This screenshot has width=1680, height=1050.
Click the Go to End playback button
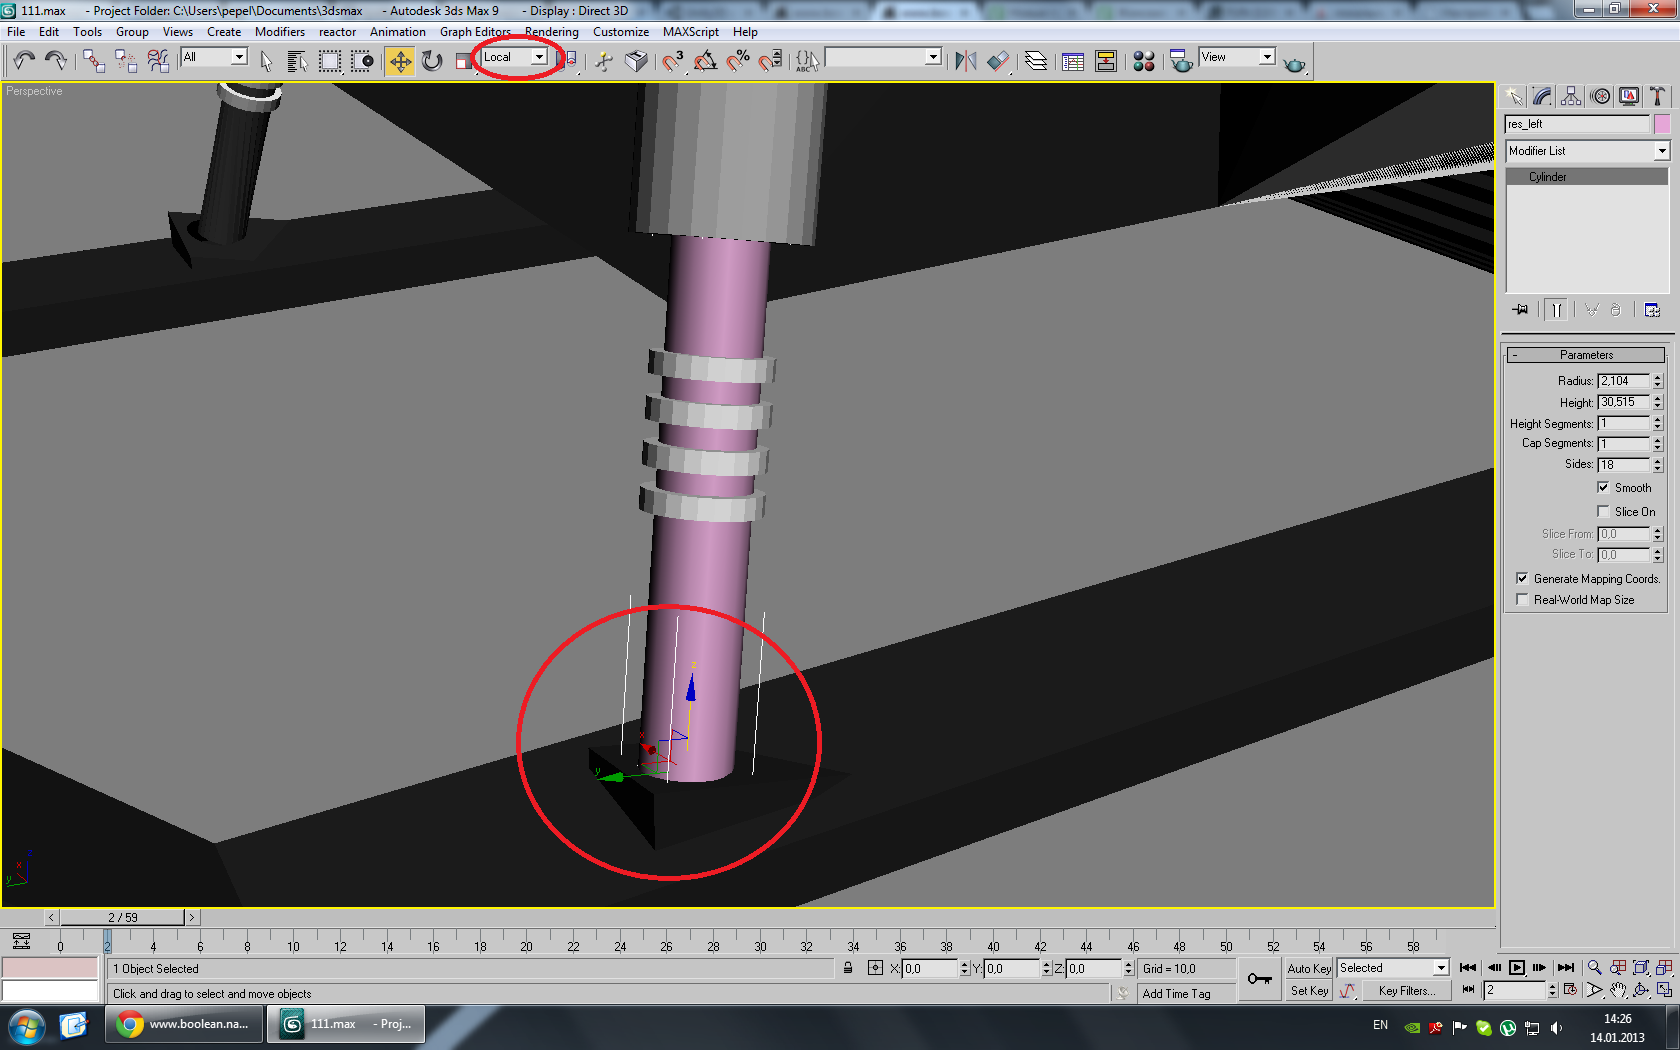[1566, 968]
